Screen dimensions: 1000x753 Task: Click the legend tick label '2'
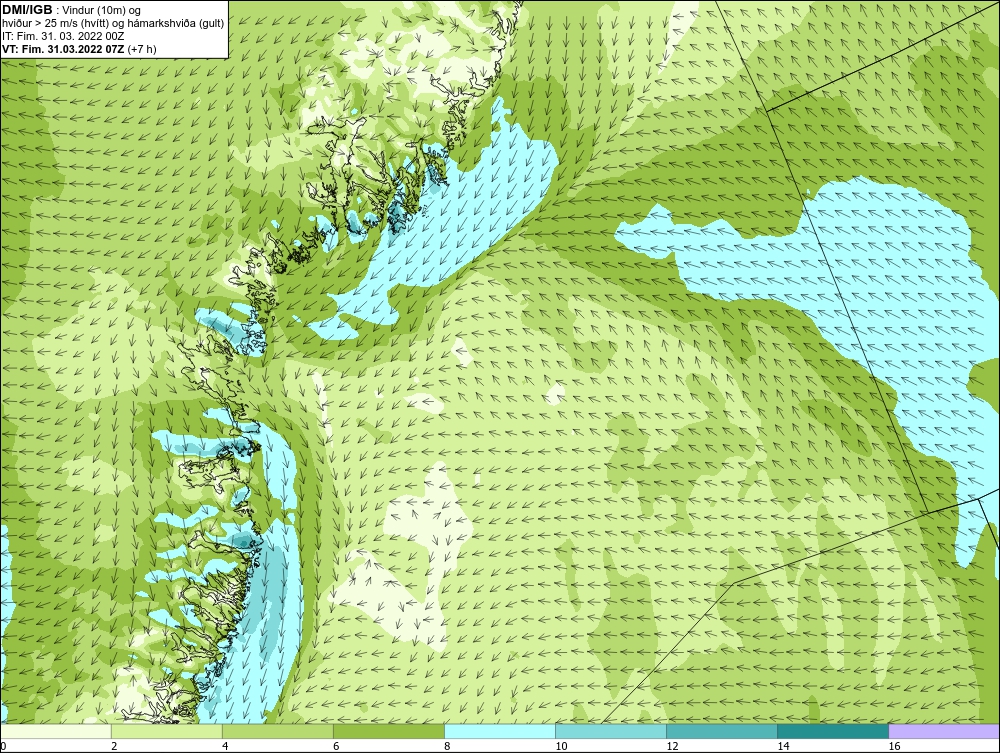pyautogui.click(x=114, y=746)
